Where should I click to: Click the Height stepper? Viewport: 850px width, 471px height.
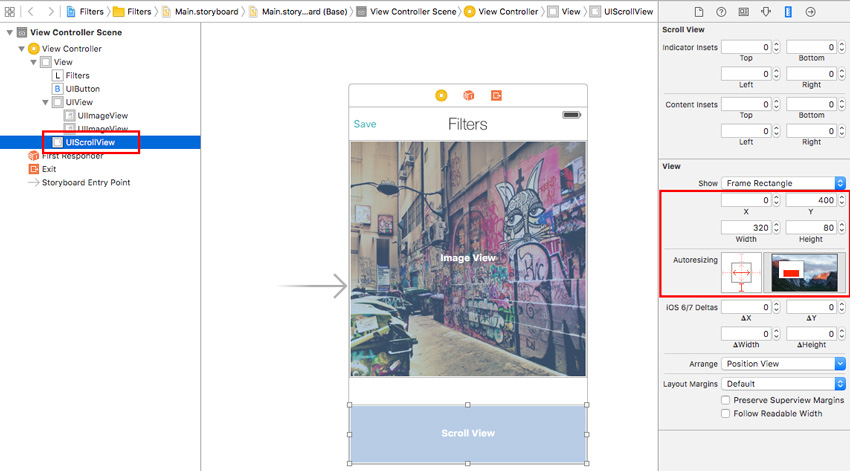tap(842, 228)
